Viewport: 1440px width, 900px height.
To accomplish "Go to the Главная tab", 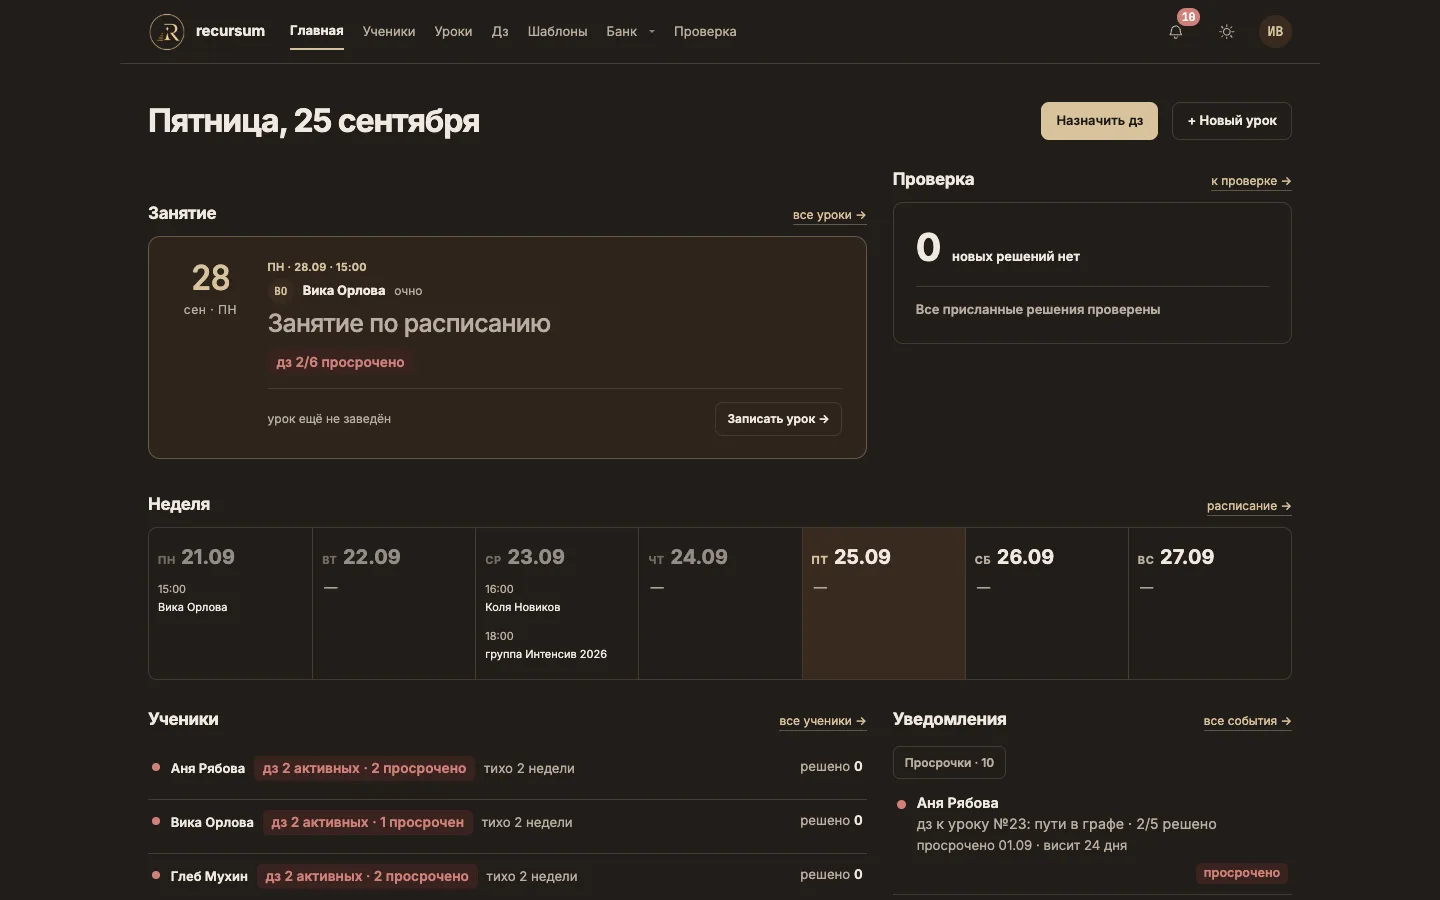I will pyautogui.click(x=317, y=31).
